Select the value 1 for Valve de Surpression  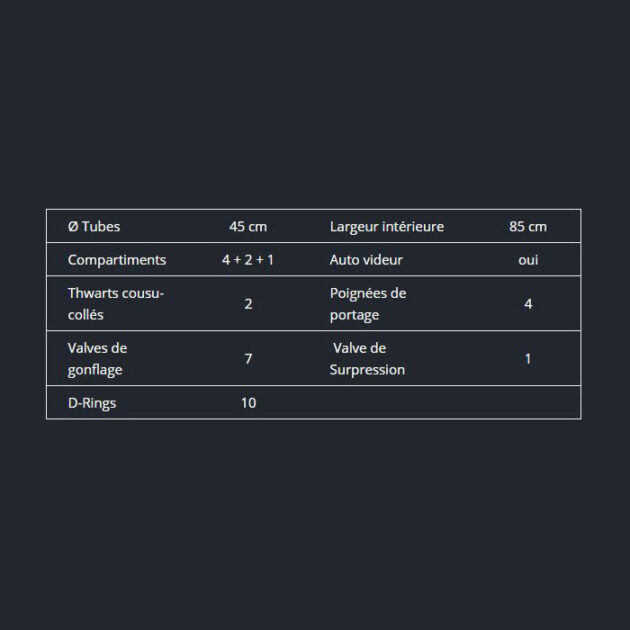[x=528, y=358]
